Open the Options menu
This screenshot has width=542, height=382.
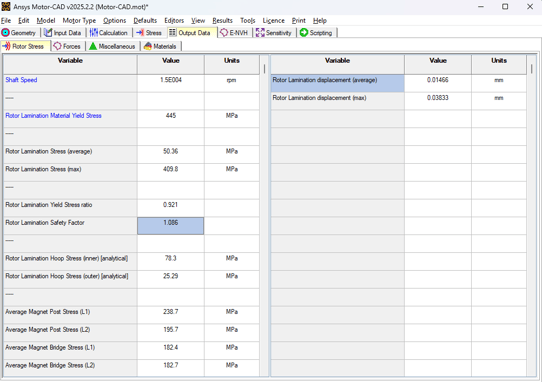115,21
